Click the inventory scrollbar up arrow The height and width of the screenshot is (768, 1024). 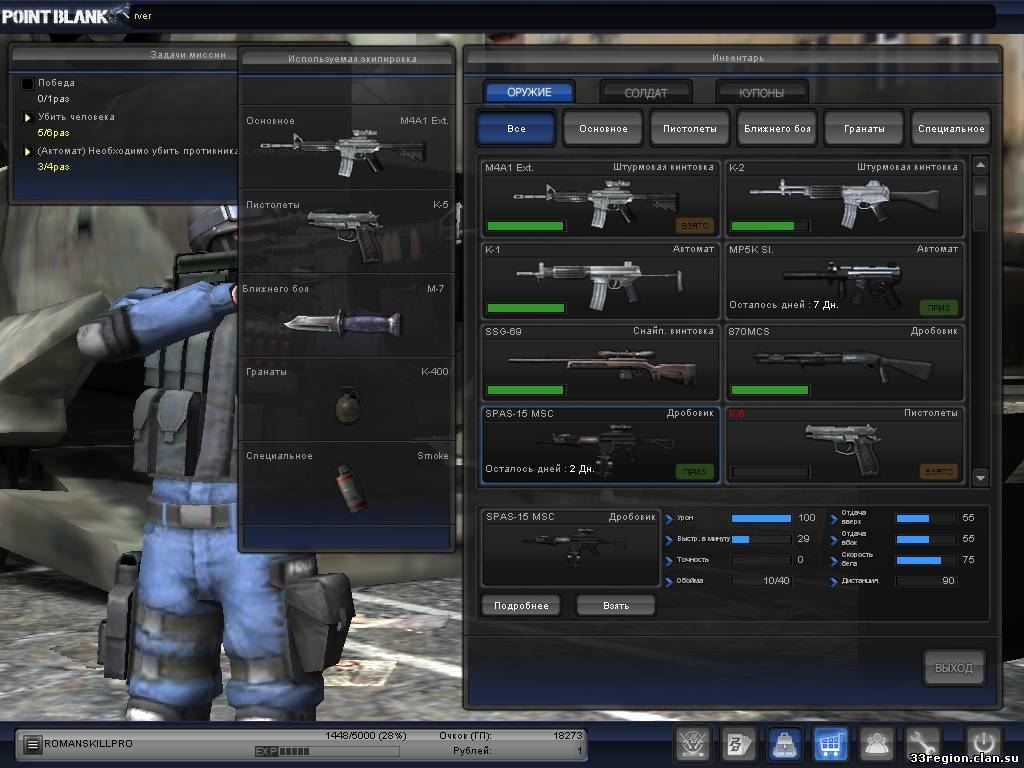[x=980, y=165]
